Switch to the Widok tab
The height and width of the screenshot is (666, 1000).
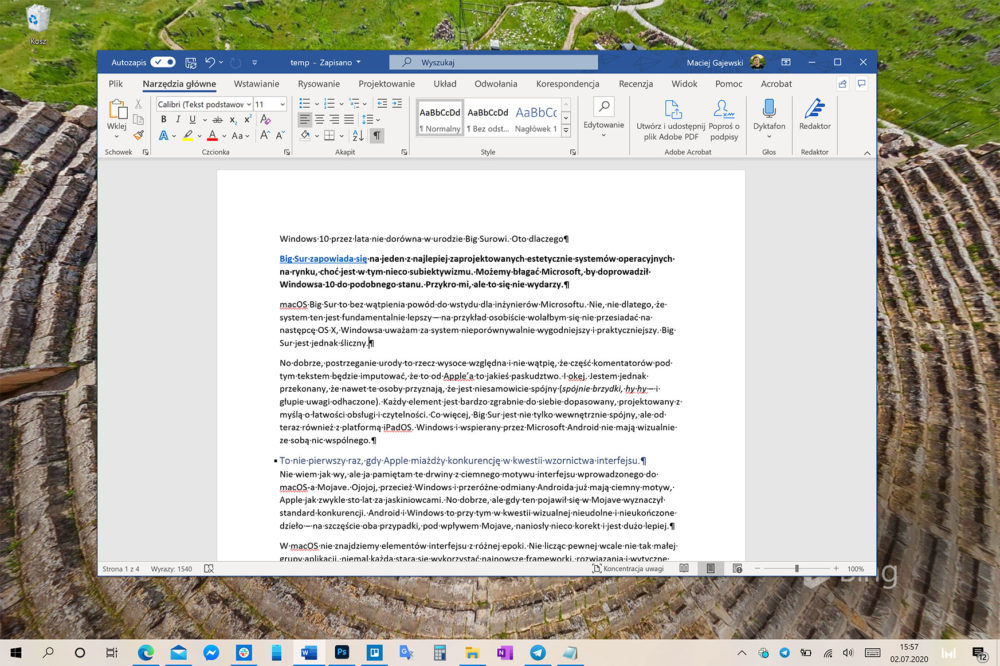684,84
